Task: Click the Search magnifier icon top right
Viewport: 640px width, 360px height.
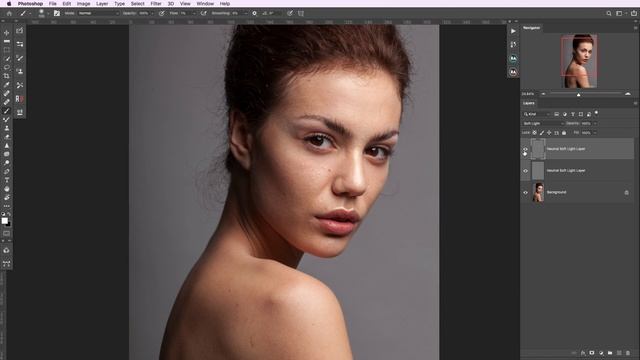Action: pos(609,13)
